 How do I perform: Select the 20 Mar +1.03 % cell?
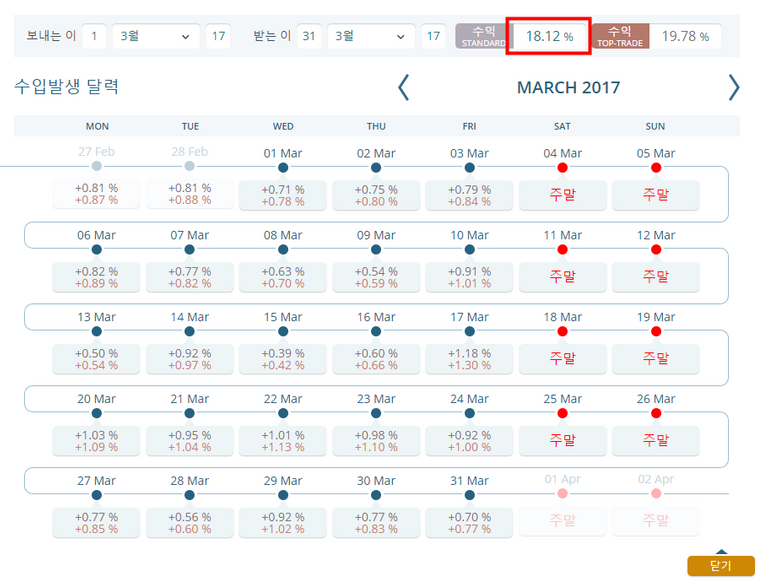click(96, 441)
